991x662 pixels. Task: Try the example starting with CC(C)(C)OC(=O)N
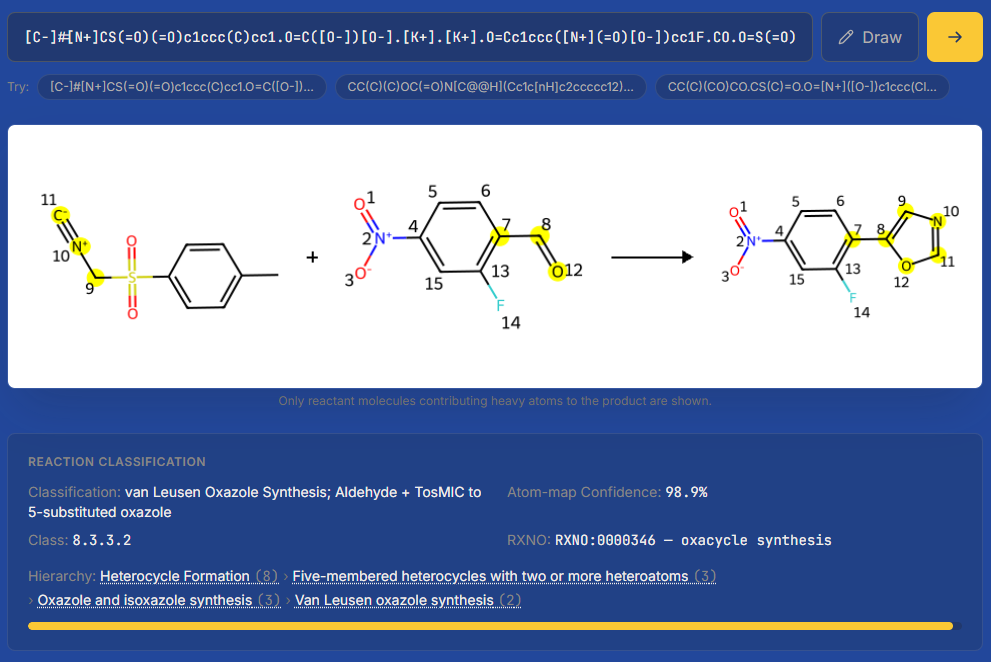click(x=490, y=87)
